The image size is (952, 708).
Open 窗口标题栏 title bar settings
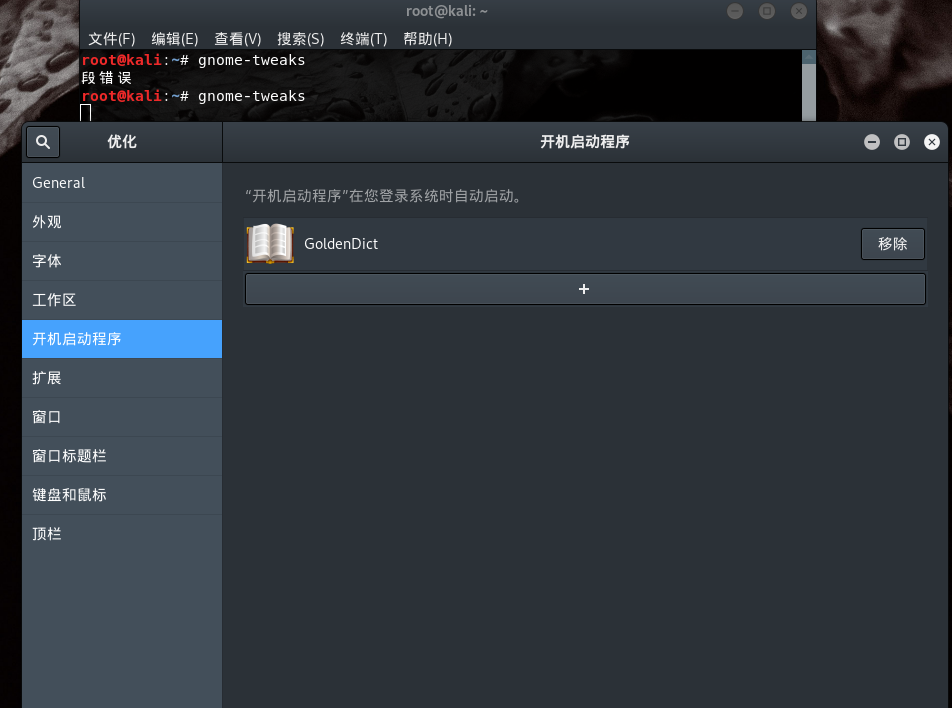pos(122,456)
